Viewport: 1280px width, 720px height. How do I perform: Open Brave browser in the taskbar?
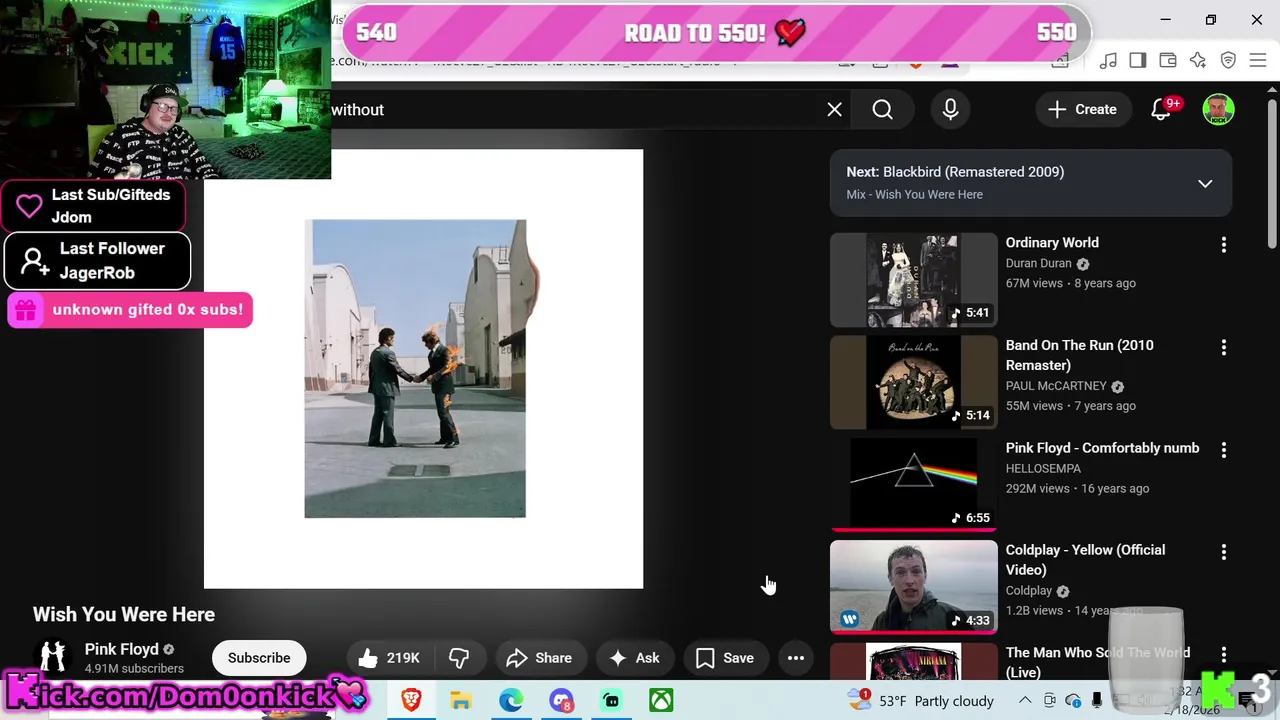click(x=411, y=700)
